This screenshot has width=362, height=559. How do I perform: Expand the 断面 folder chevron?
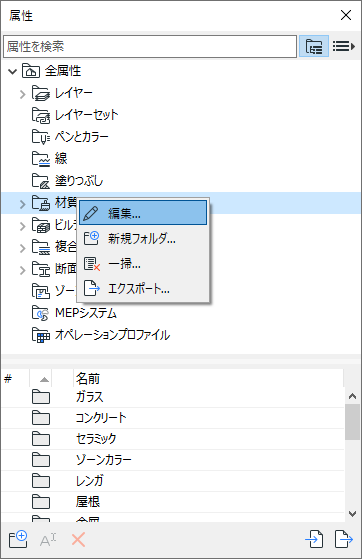click(x=22, y=270)
